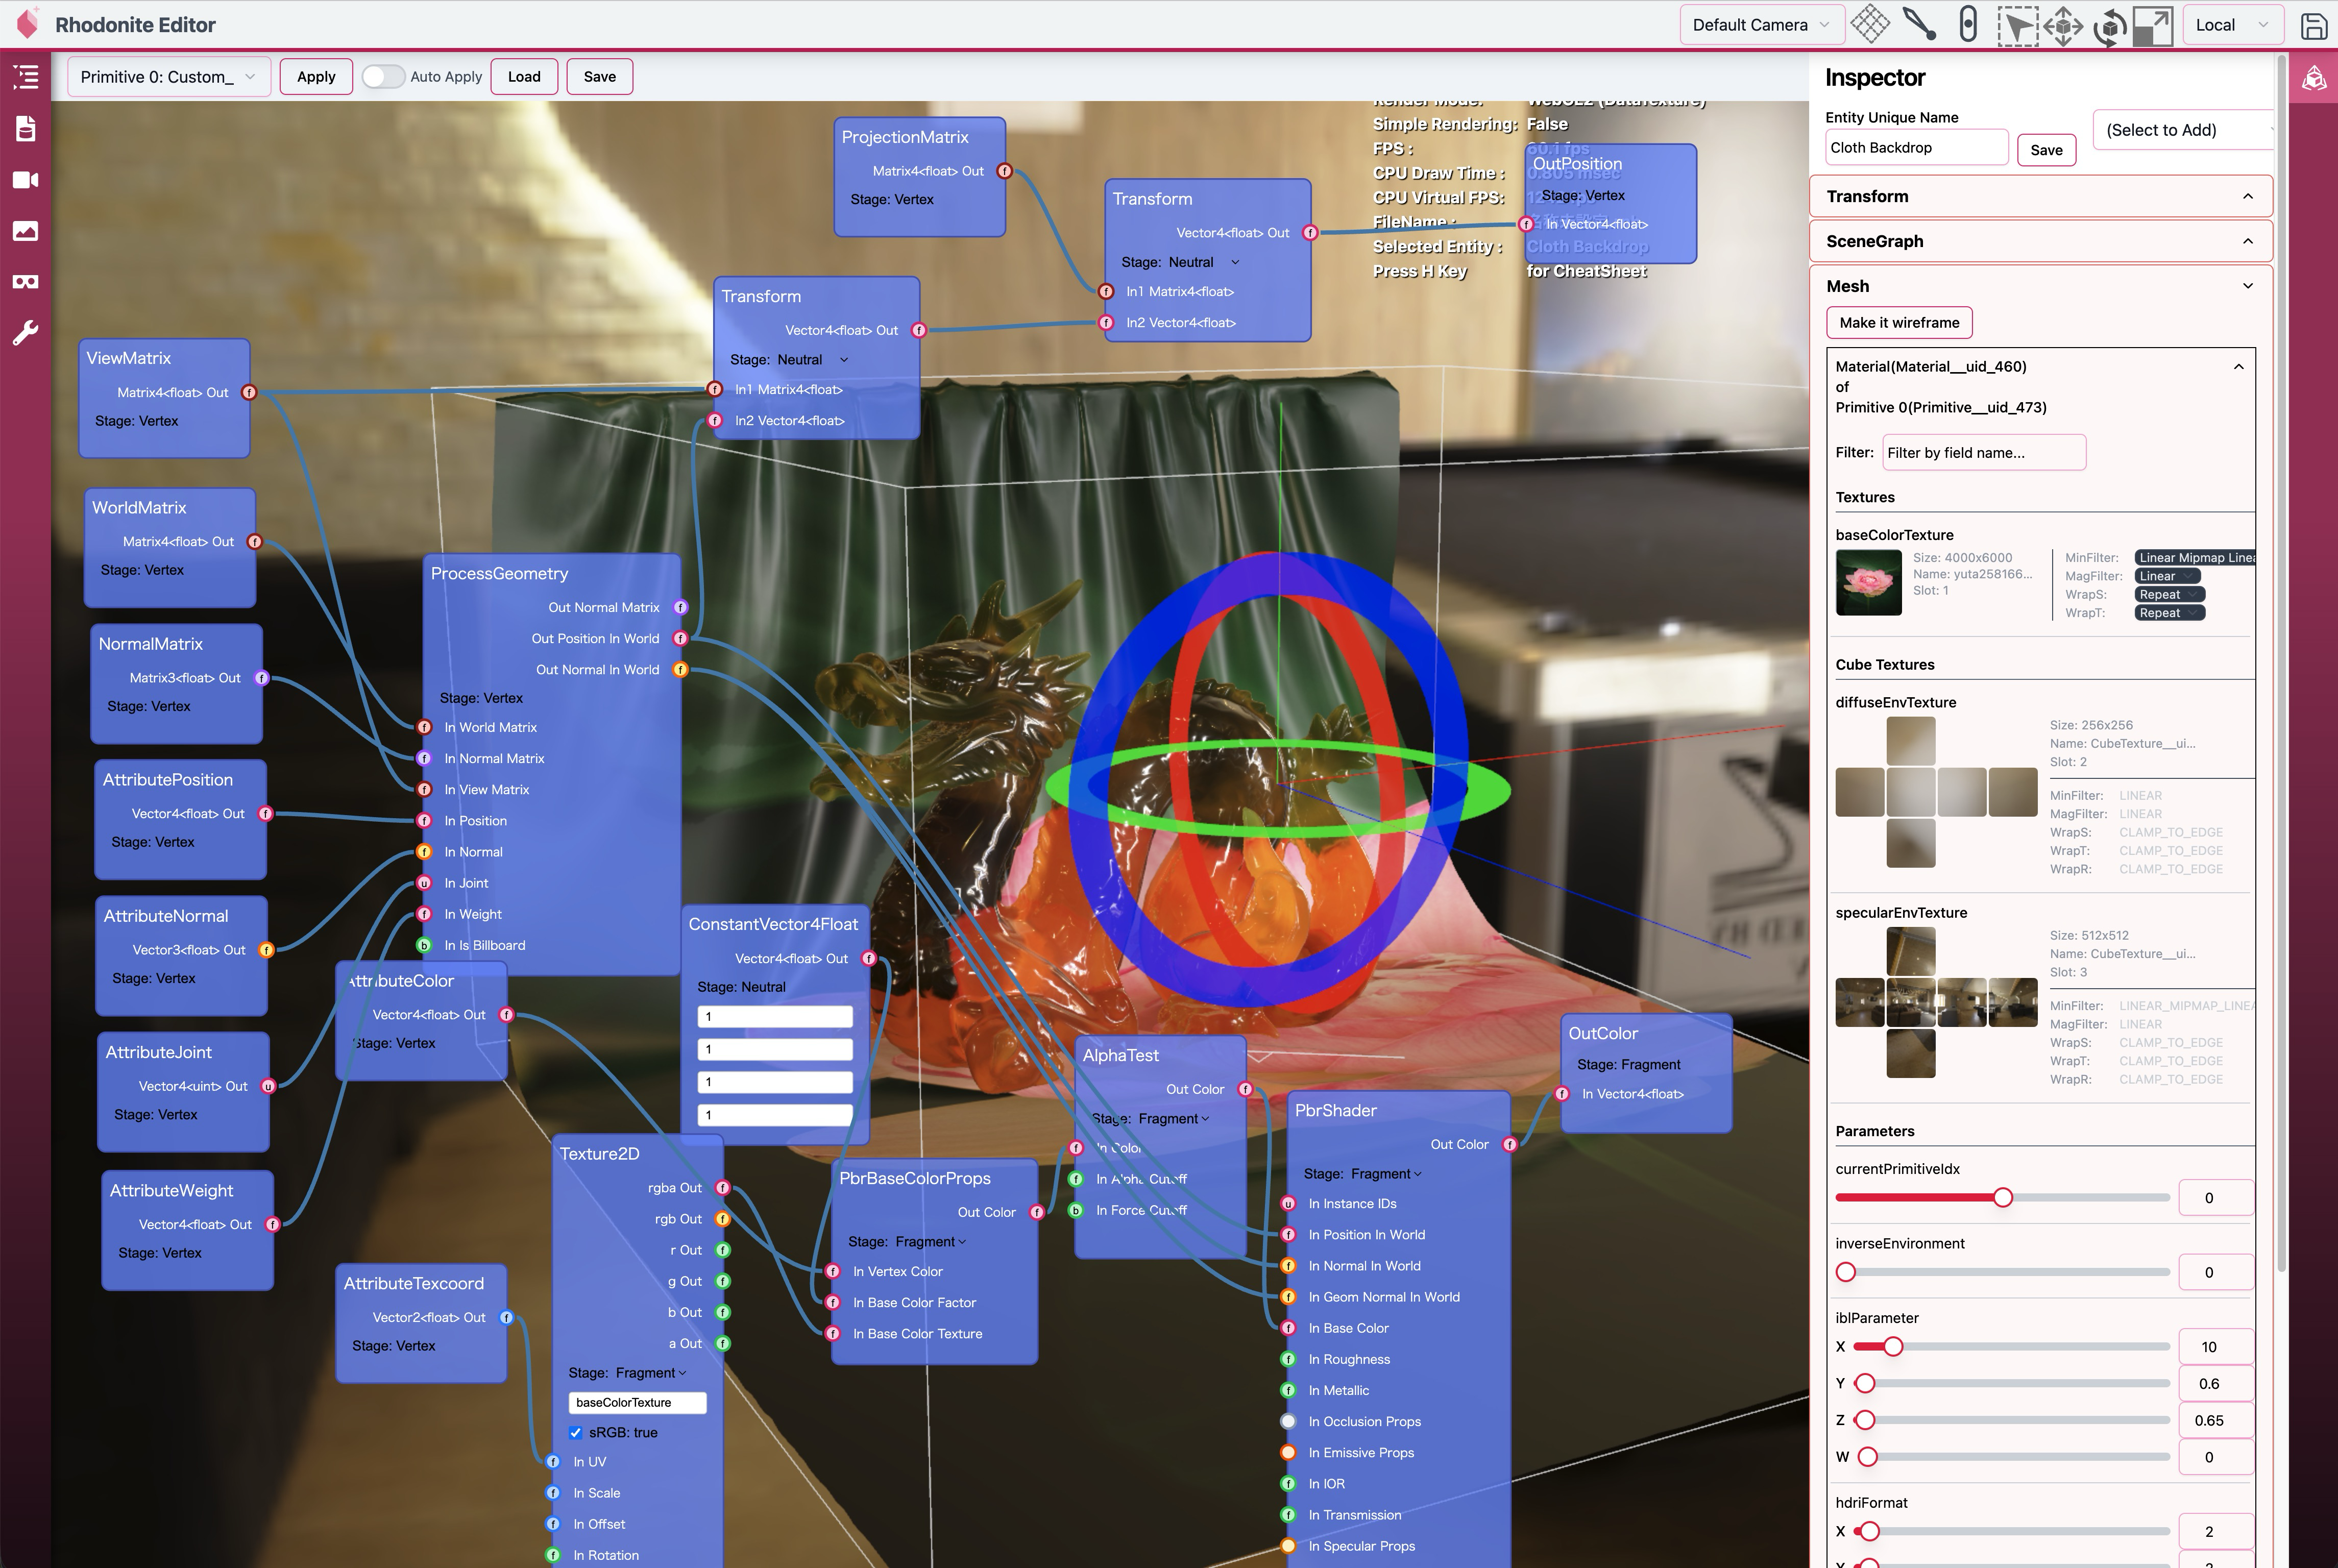
Task: Click the Apply button
Action: click(316, 77)
